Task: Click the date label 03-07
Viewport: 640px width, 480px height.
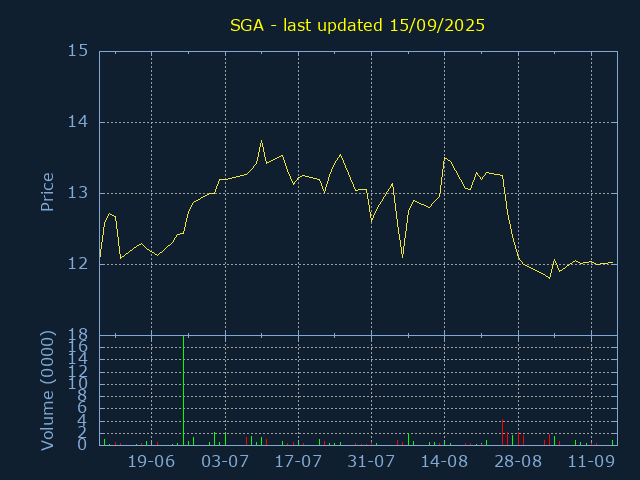Action: [225, 462]
